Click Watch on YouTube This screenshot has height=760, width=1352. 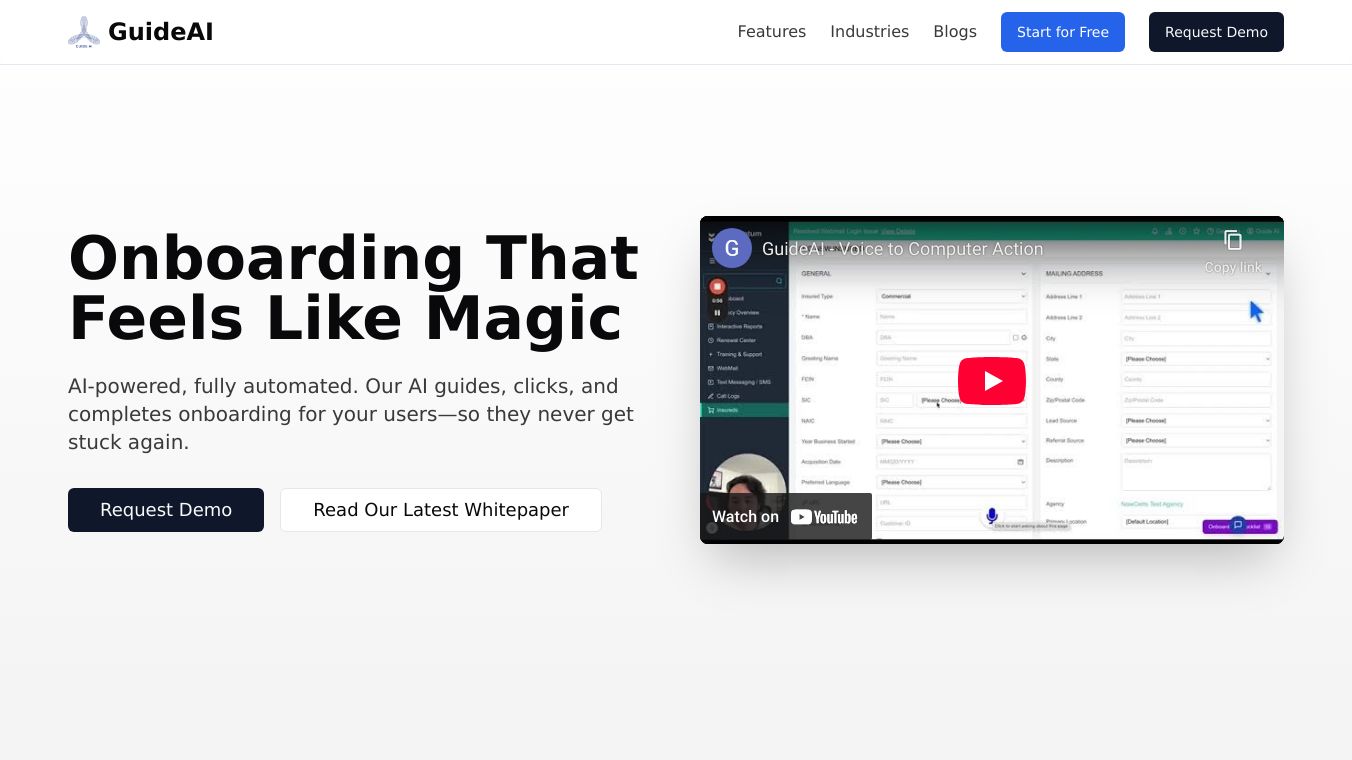[786, 517]
